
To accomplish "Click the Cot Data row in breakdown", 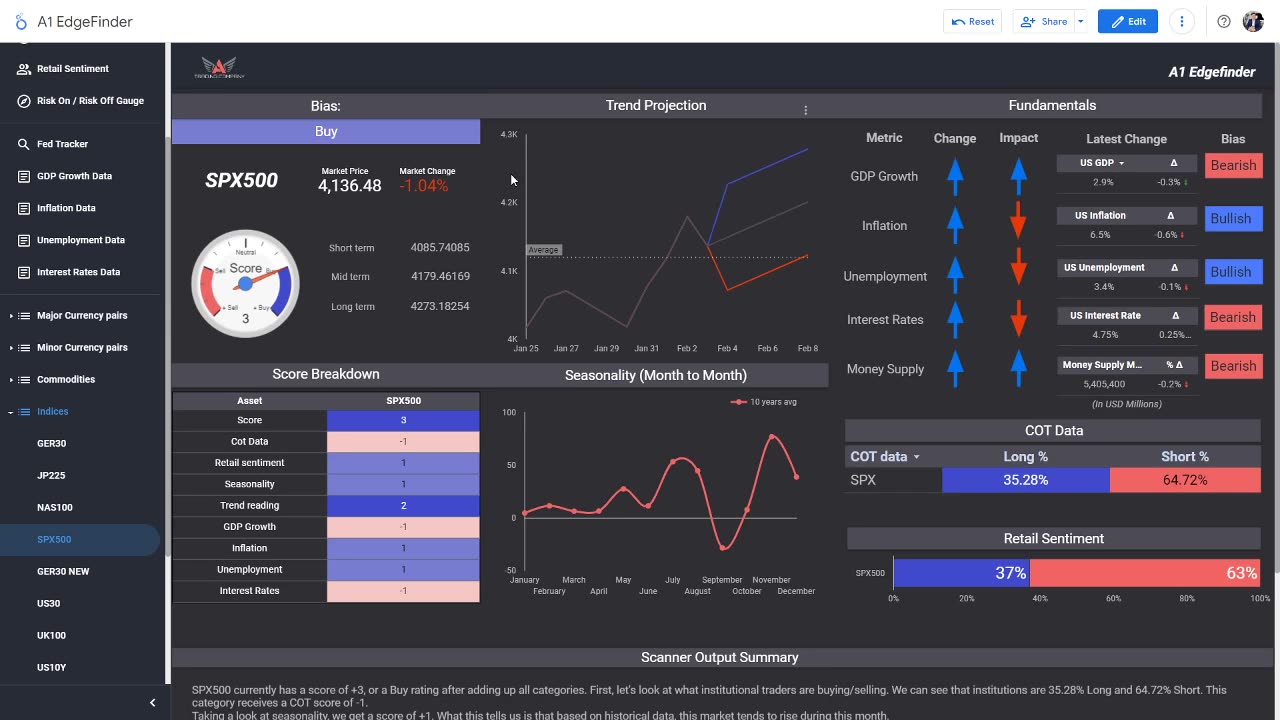I will 326,441.
